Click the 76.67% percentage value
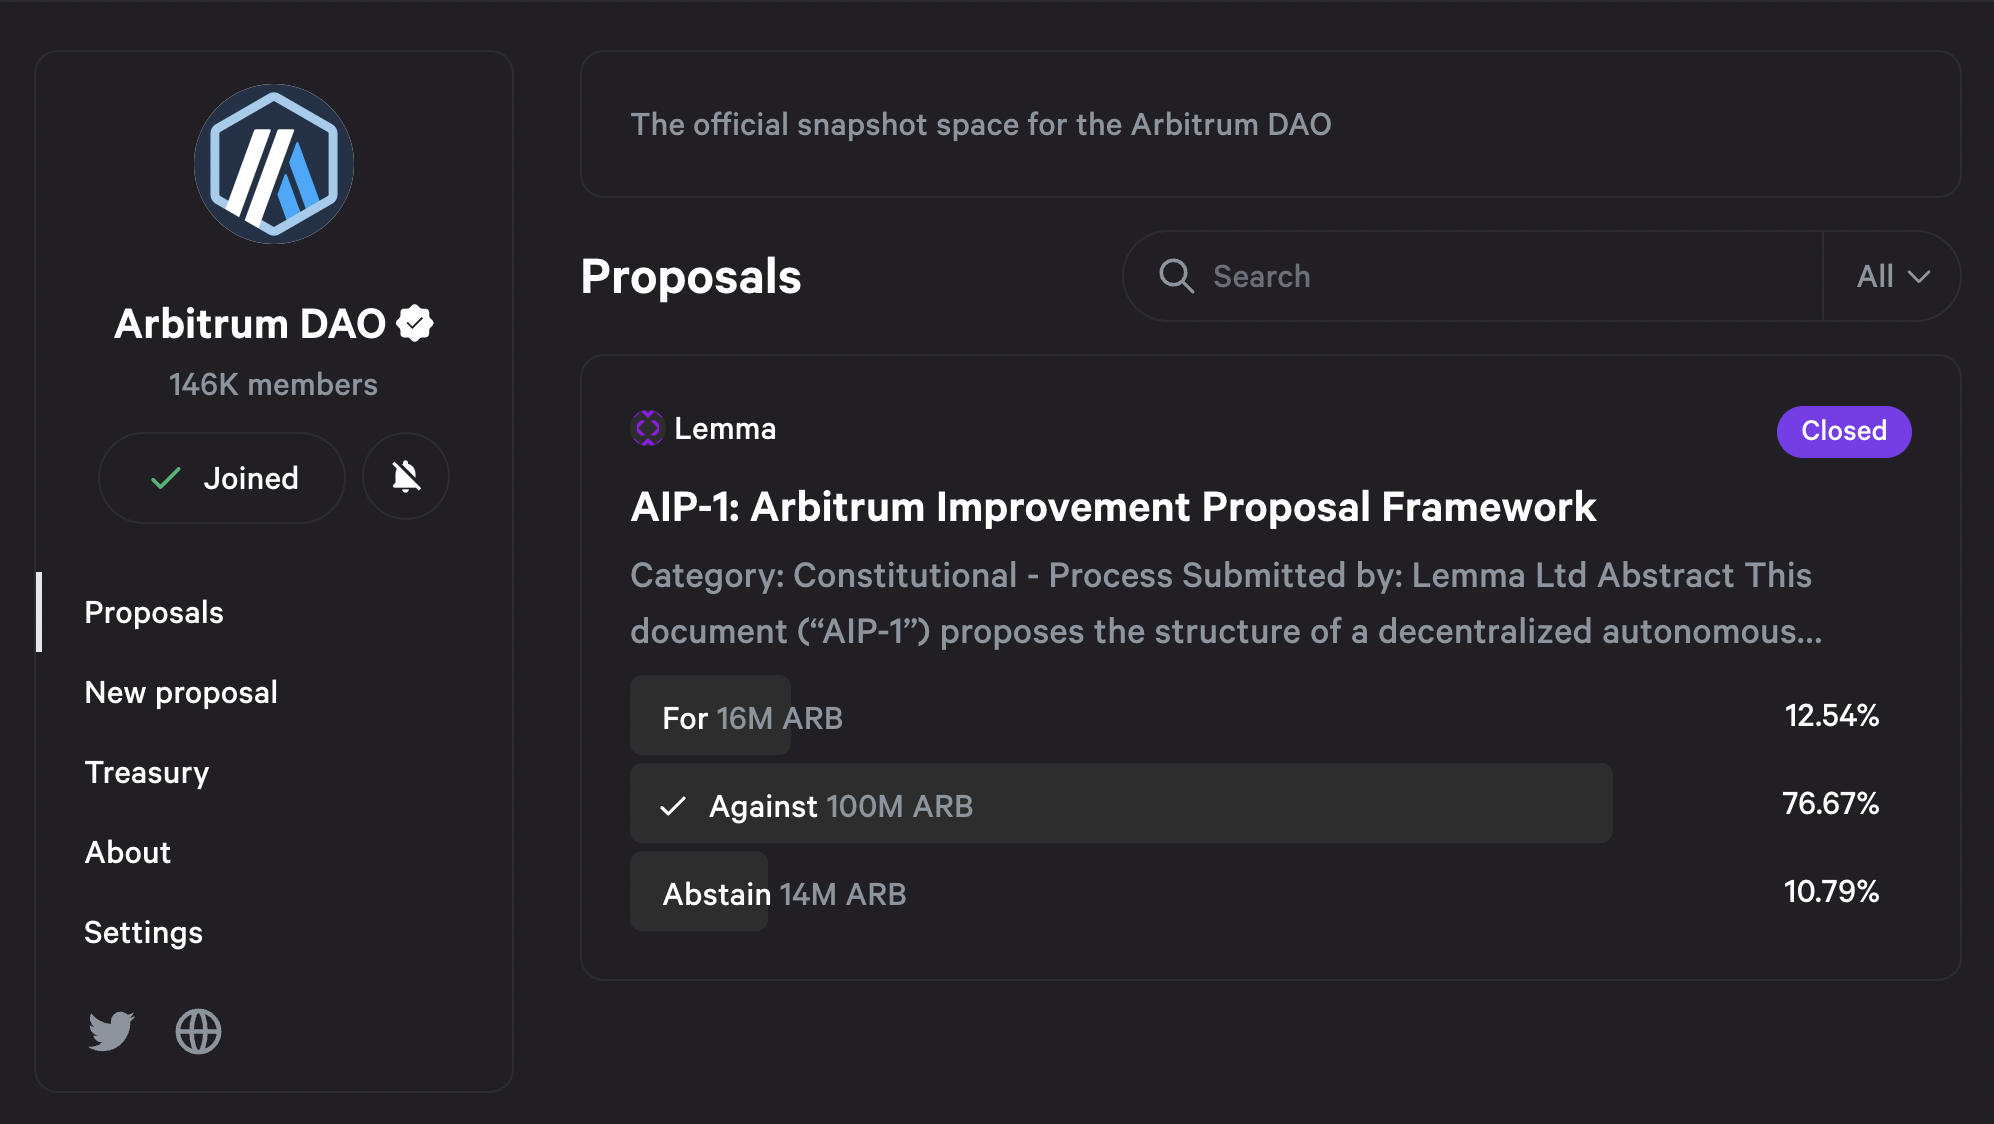Viewport: 1994px width, 1124px height. pyautogui.click(x=1830, y=804)
